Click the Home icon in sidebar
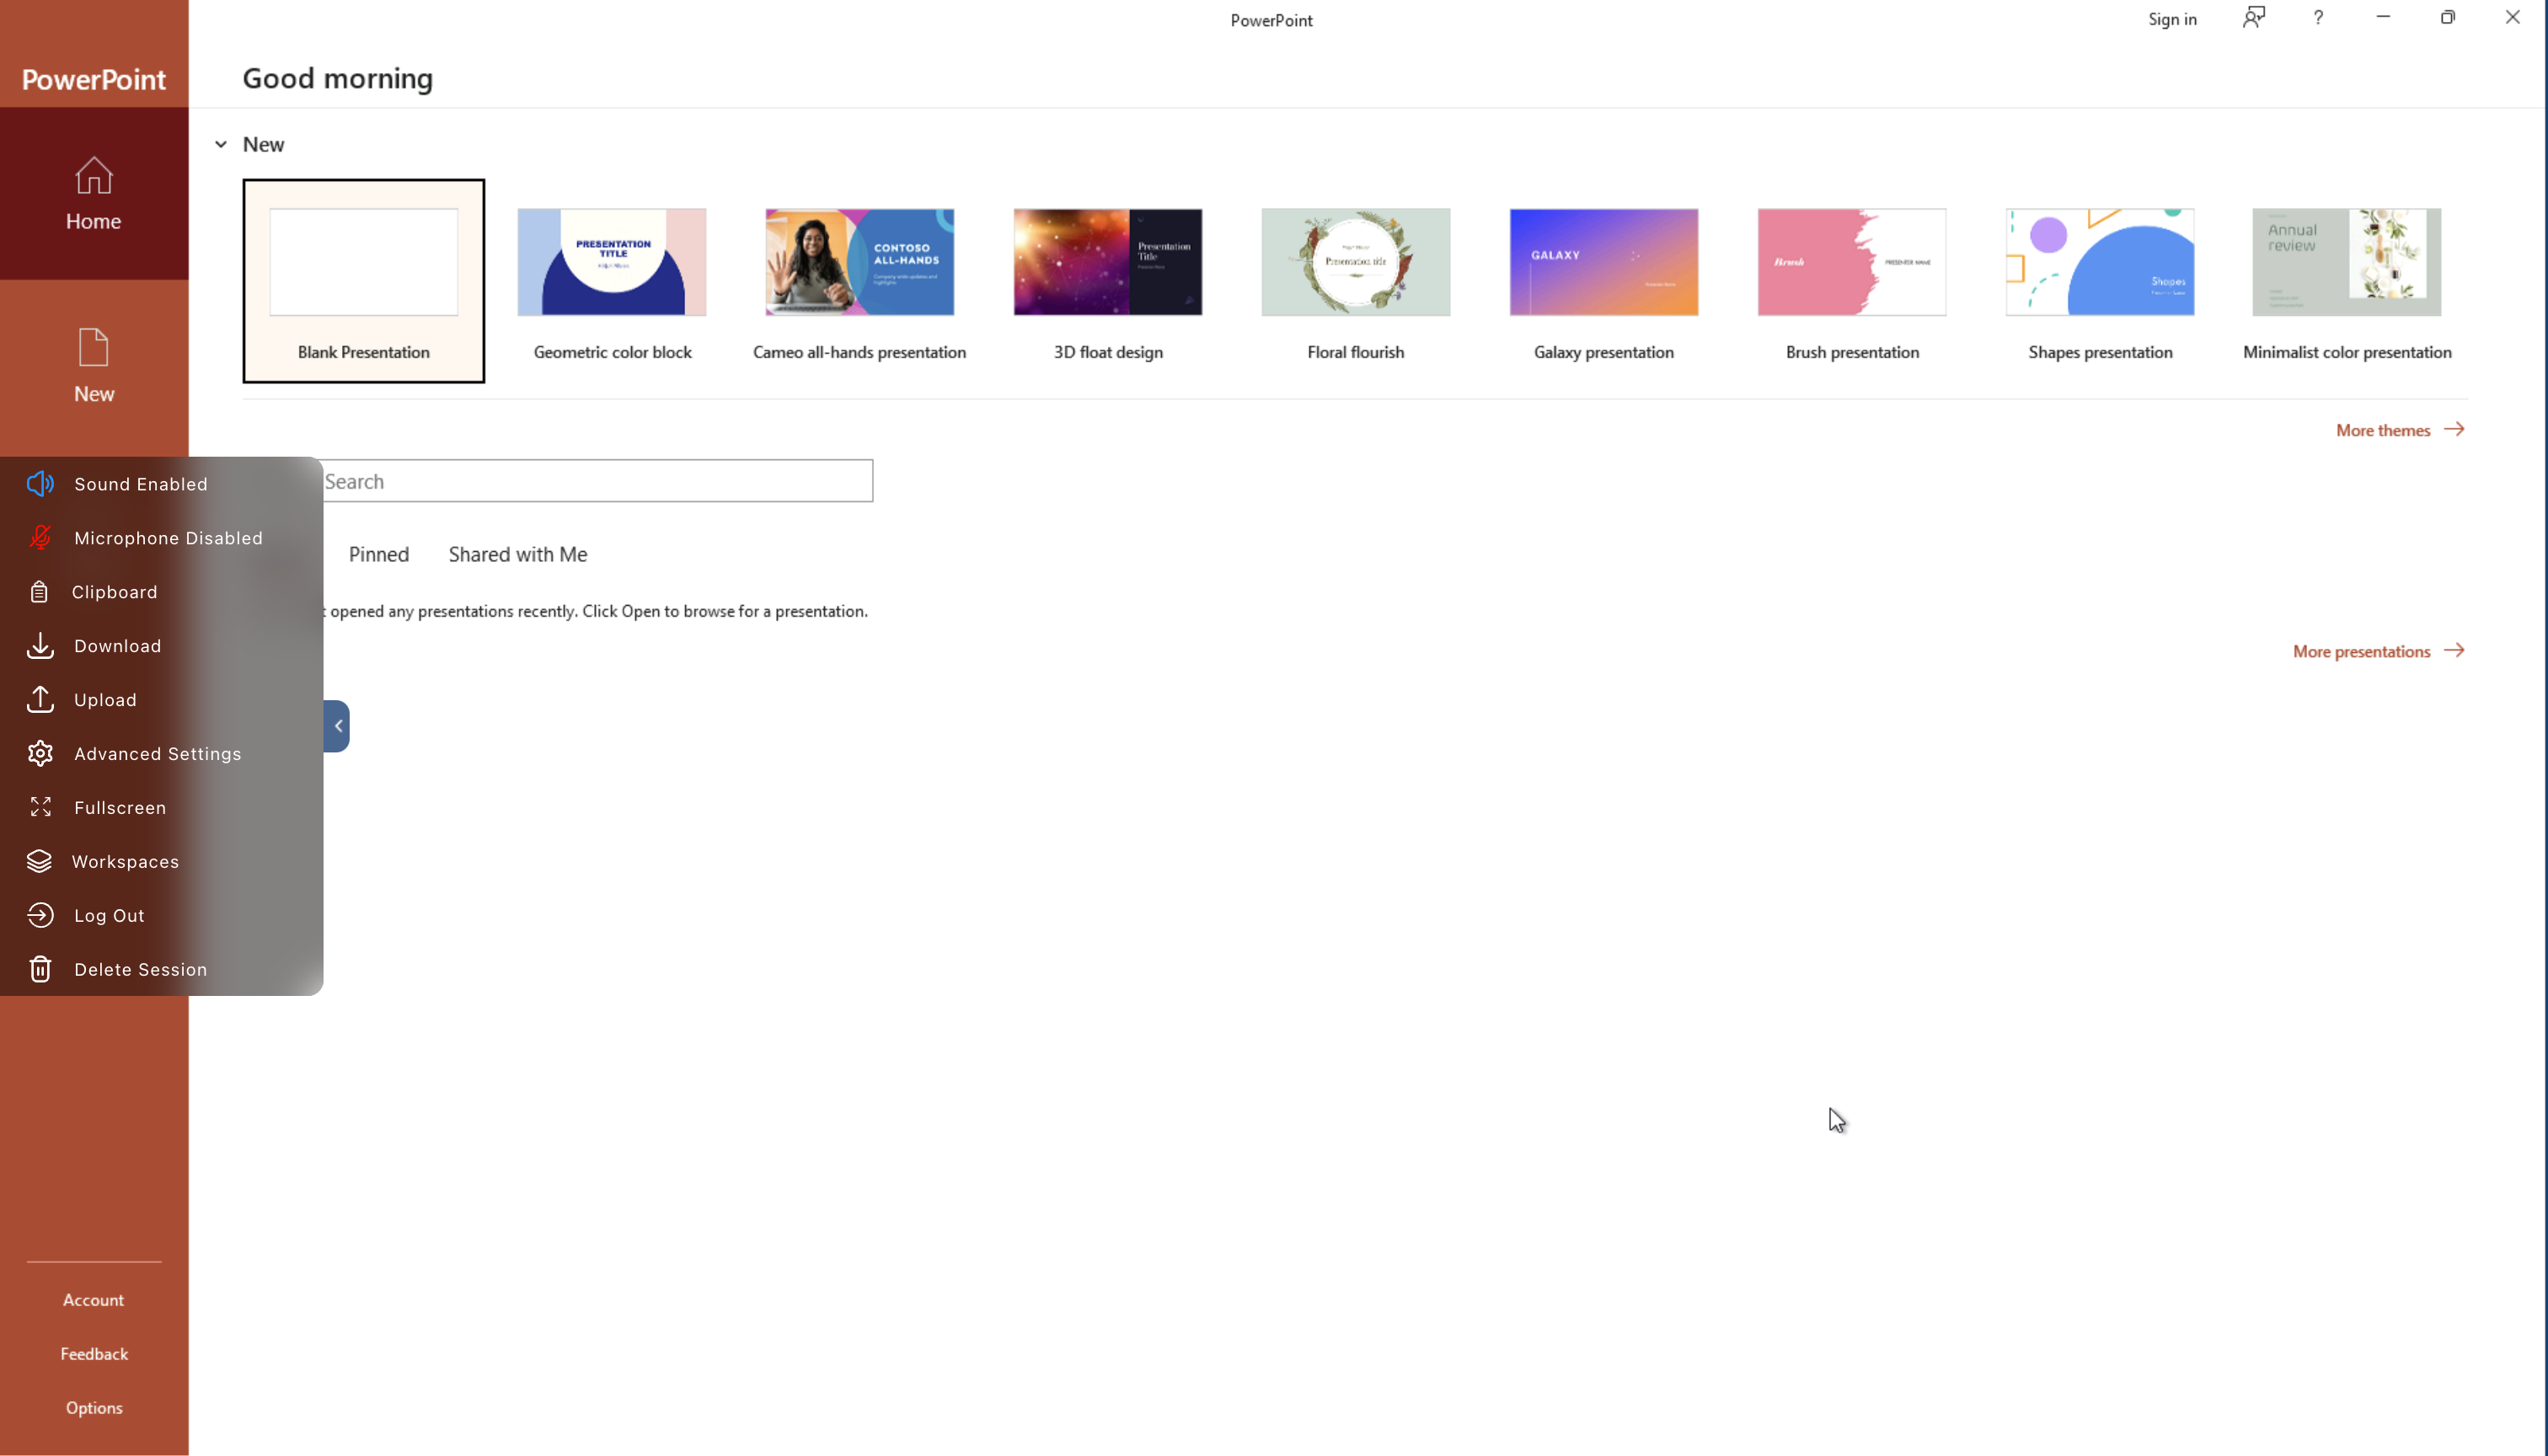2548x1456 pixels. [x=94, y=176]
